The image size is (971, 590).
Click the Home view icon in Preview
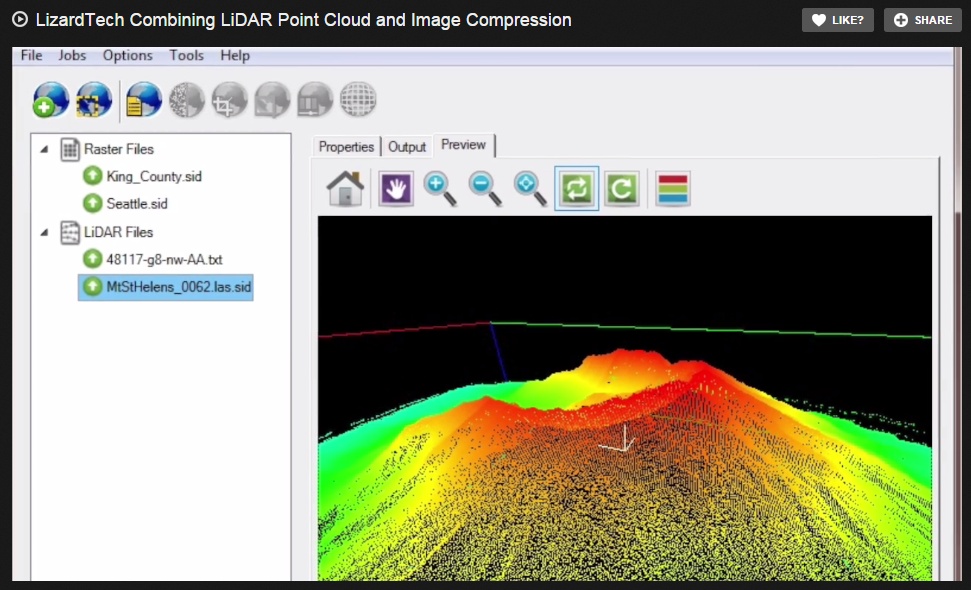[344, 188]
